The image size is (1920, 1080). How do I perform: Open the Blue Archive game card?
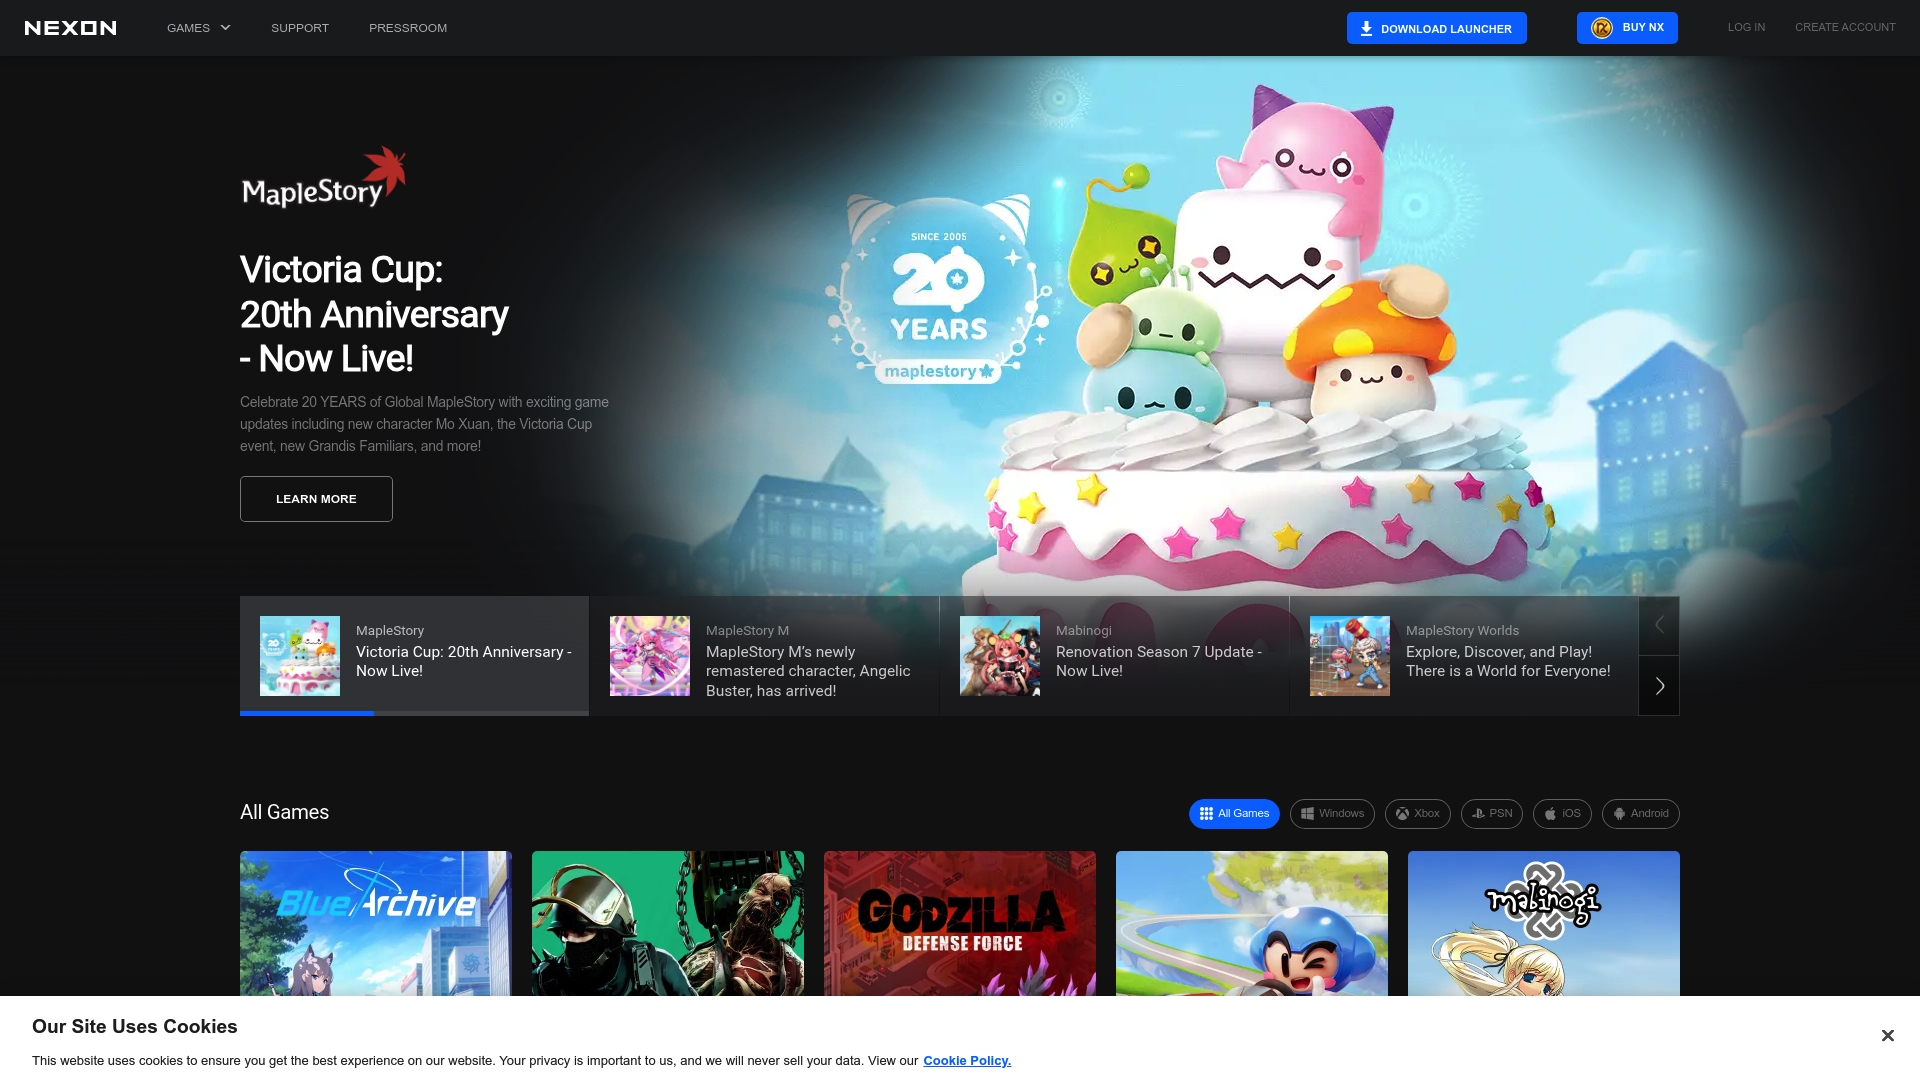[x=376, y=923]
